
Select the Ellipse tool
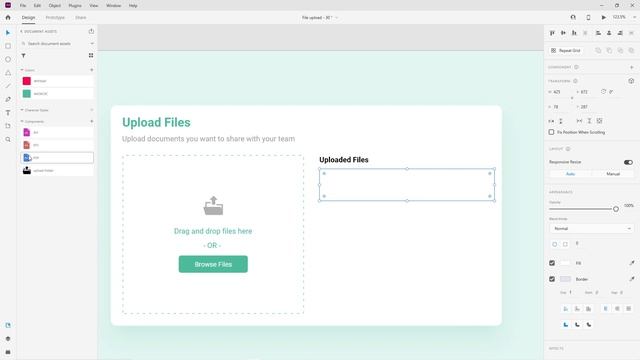click(x=8, y=60)
